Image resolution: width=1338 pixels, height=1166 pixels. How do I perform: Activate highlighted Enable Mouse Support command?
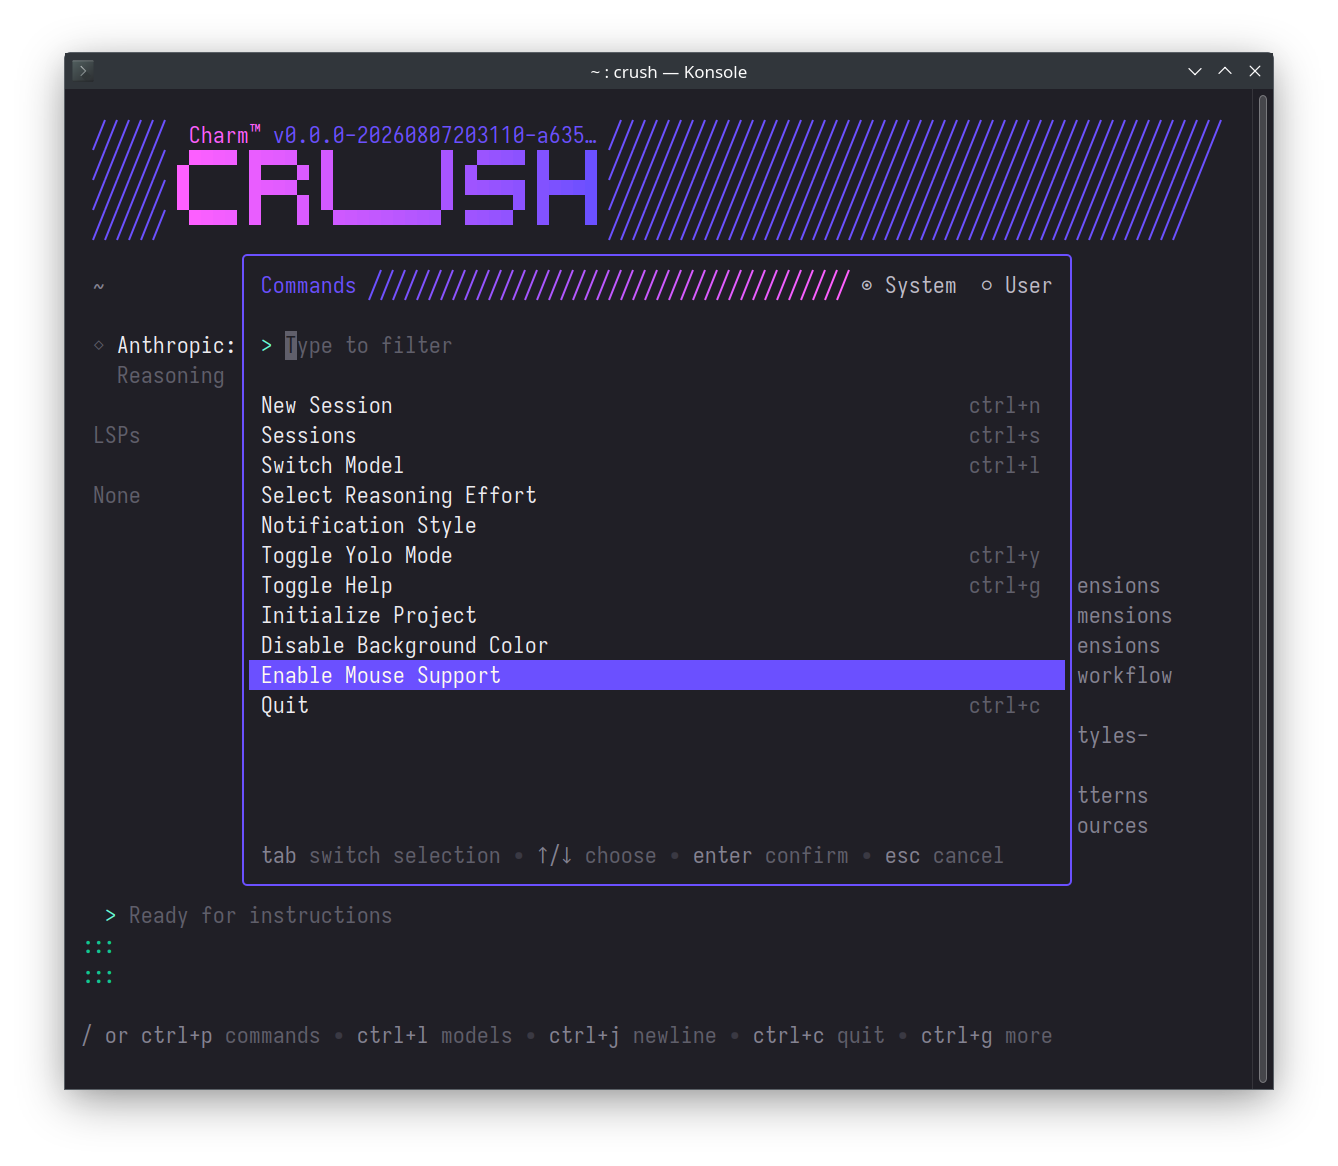point(656,675)
